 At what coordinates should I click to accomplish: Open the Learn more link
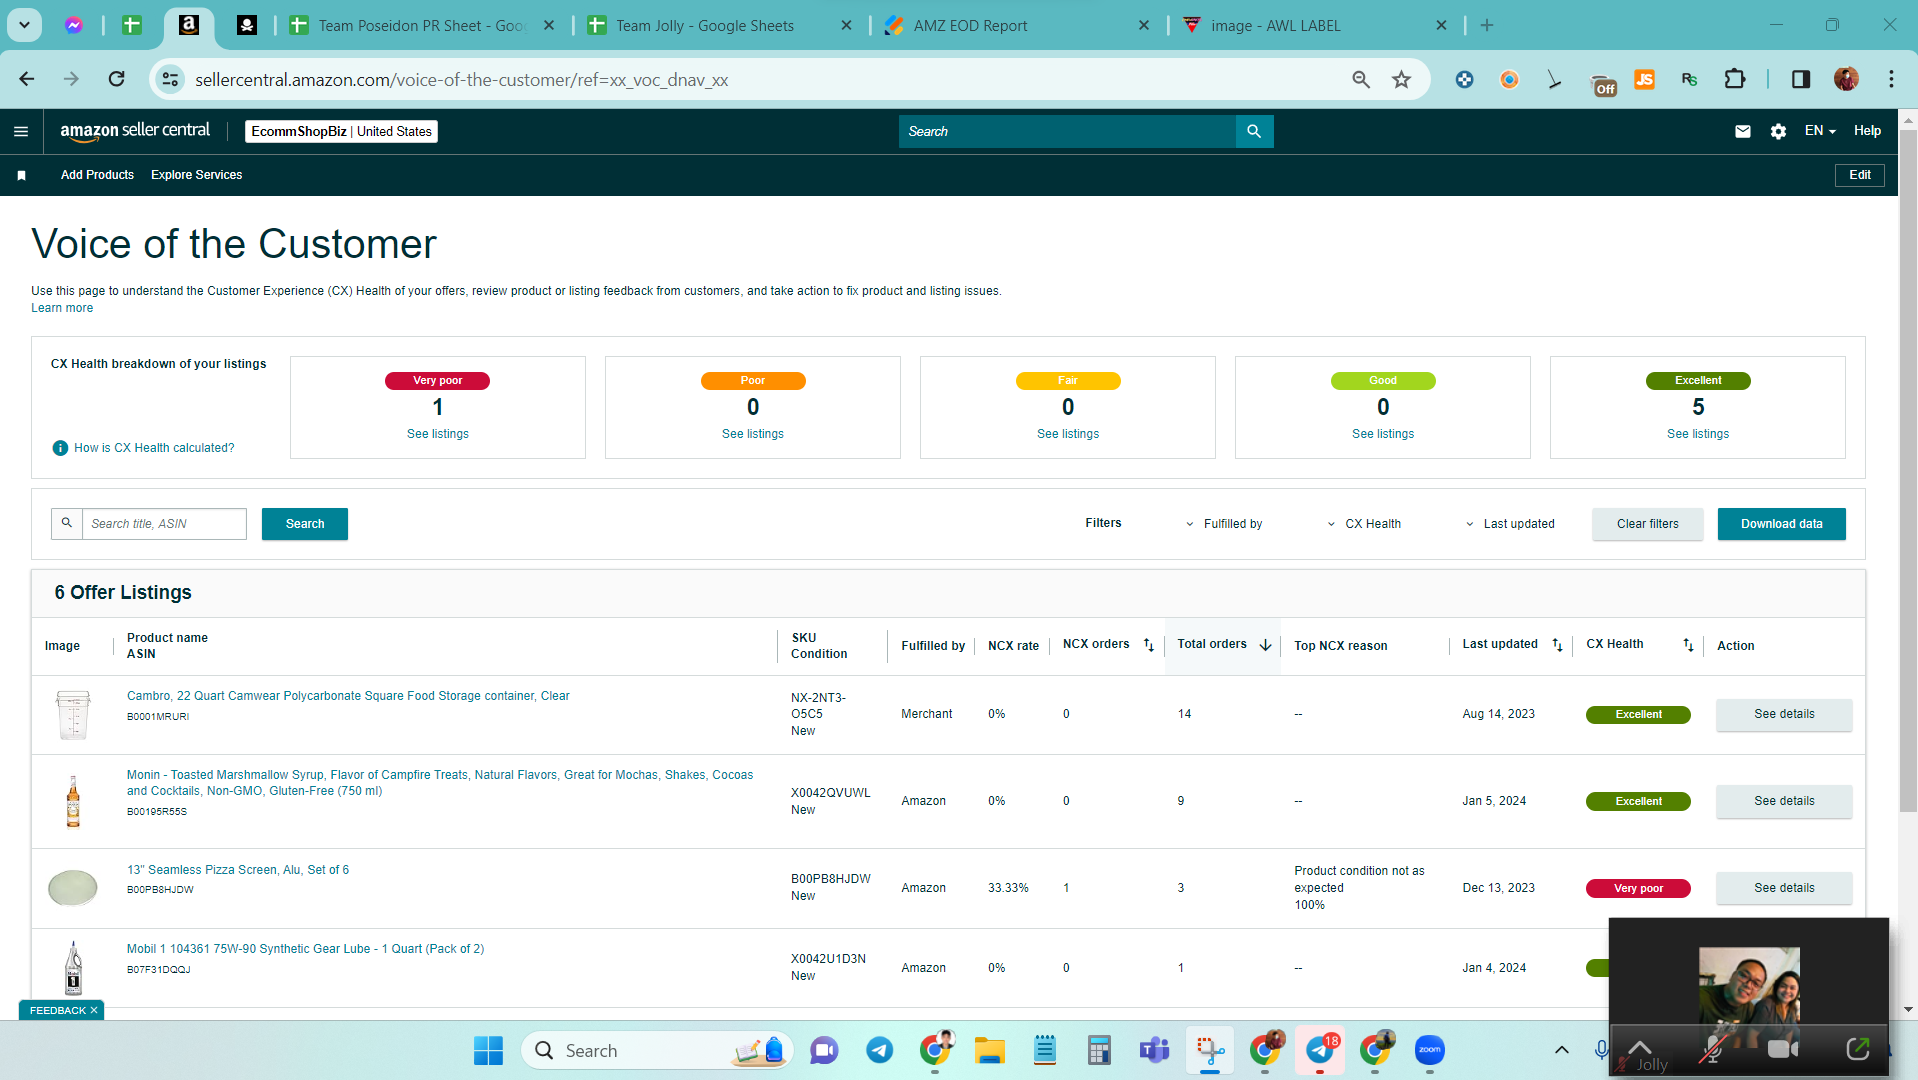click(62, 308)
